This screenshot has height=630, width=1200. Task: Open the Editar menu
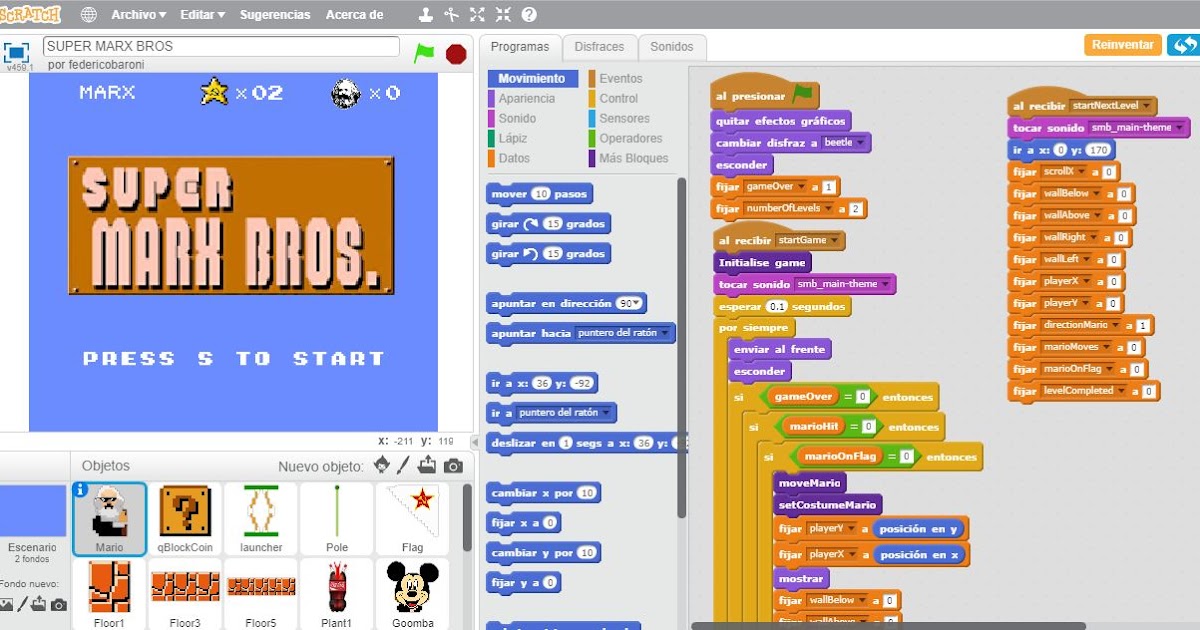[200, 14]
